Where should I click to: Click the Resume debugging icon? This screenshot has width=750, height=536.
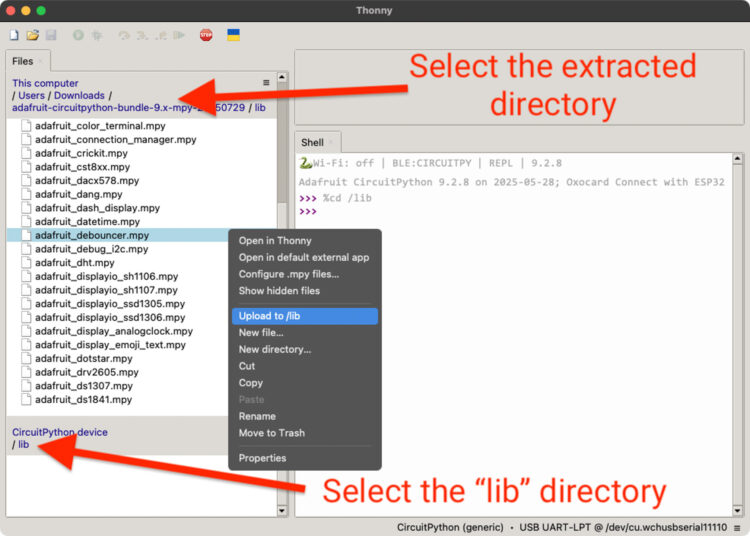pos(179,35)
